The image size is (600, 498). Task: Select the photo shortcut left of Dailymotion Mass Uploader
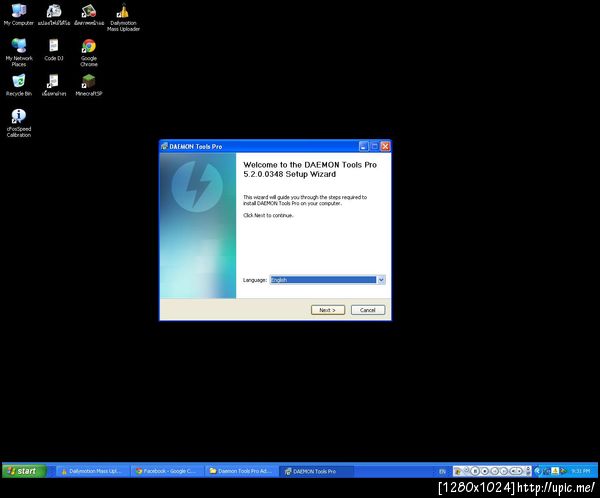tap(89, 15)
